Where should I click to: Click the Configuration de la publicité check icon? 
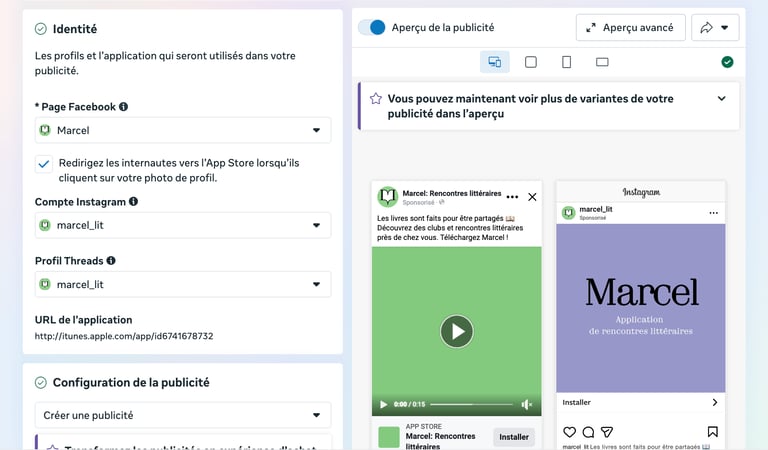click(41, 382)
